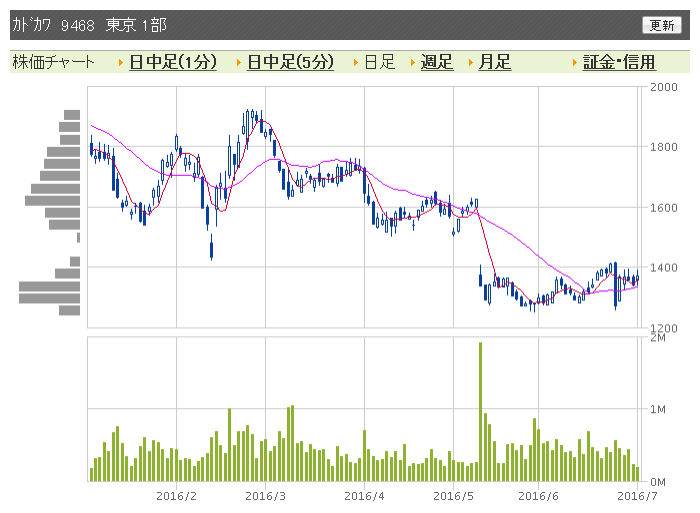Screen dimensions: 700x513
Task: Click the カドカワ 9468 東京 1部 title
Action: tap(89, 25)
